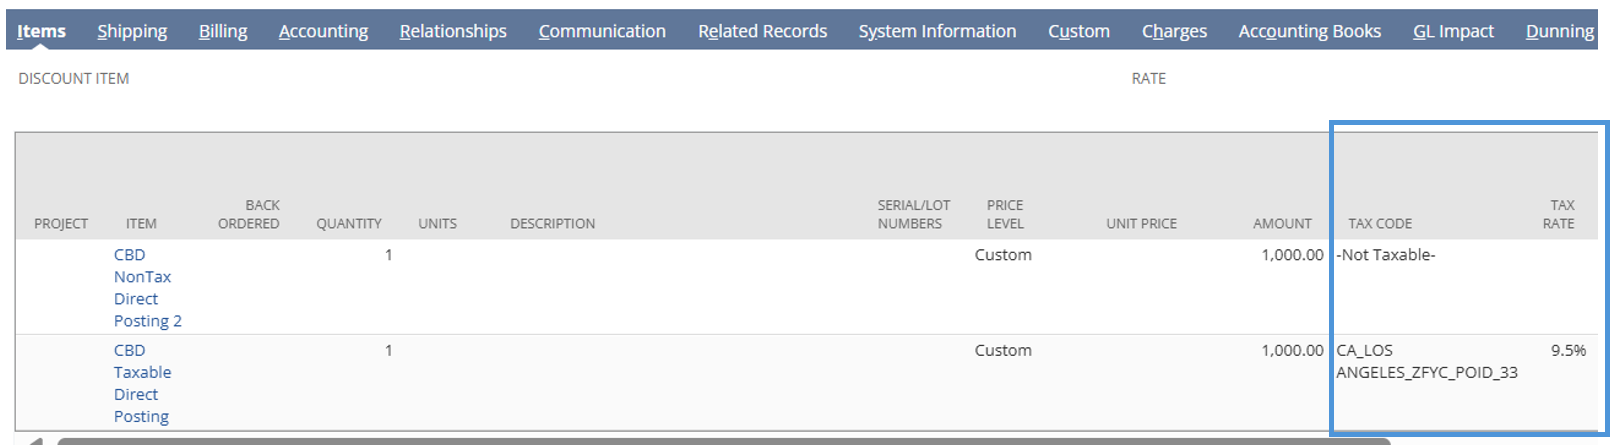Switch to the Shipping tab
The image size is (1618, 445).
(x=132, y=31)
